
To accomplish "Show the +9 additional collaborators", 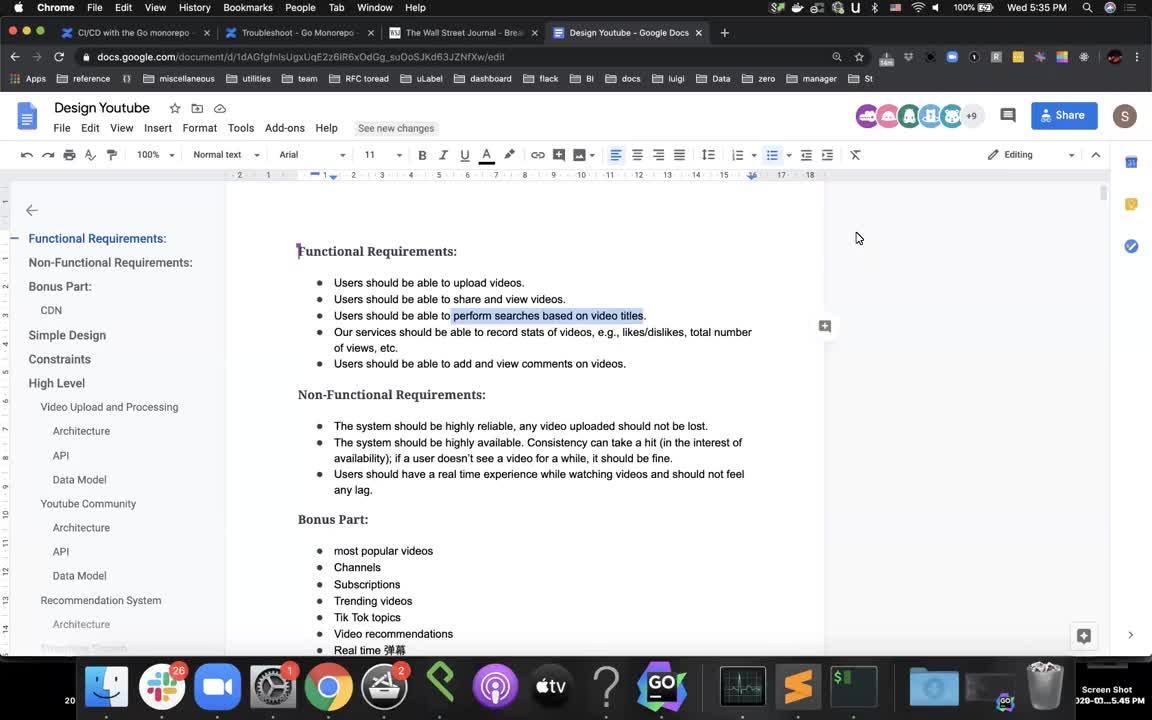I will click(971, 116).
